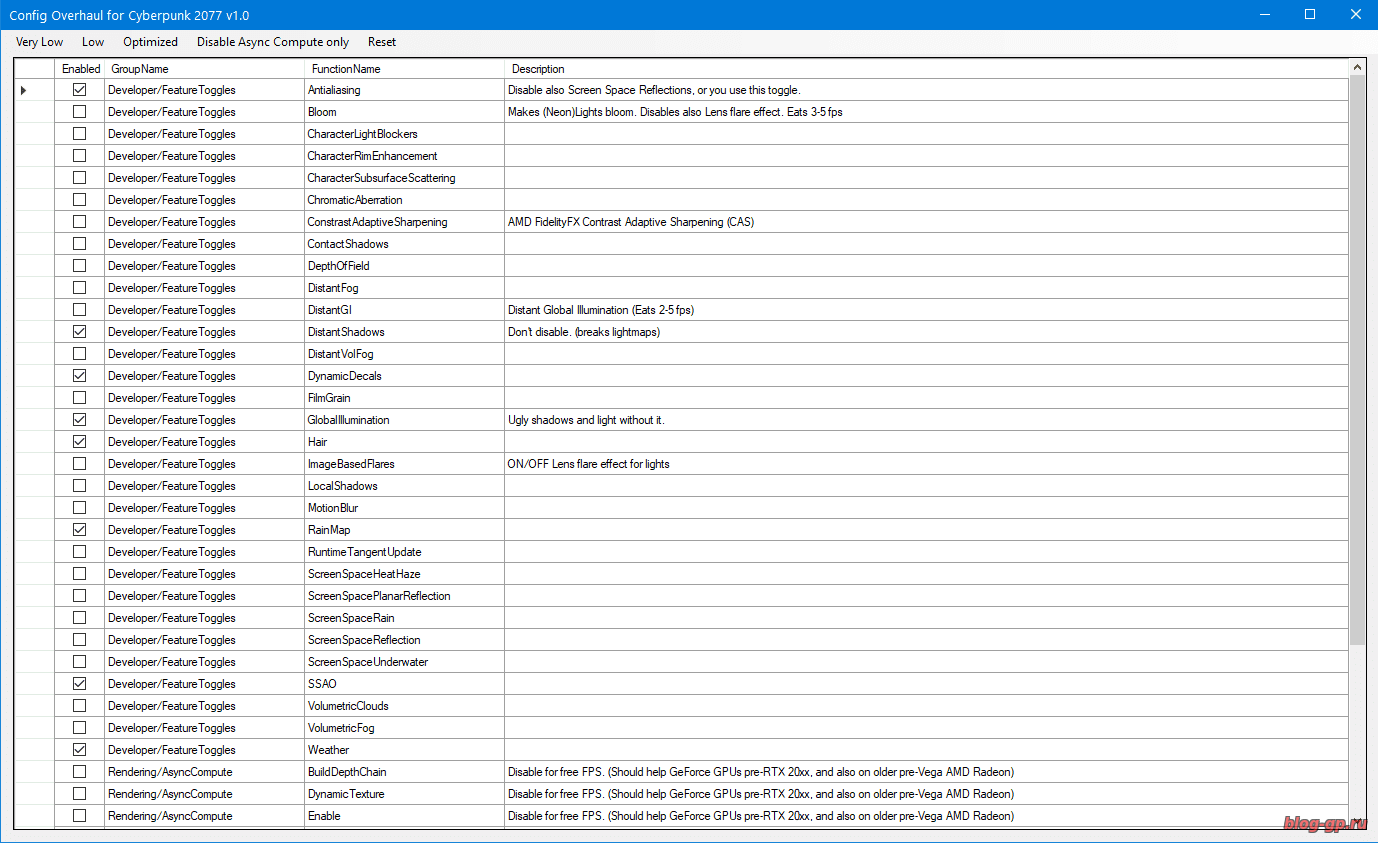Click the 'LocalShadows' function cell

pyautogui.click(x=404, y=486)
